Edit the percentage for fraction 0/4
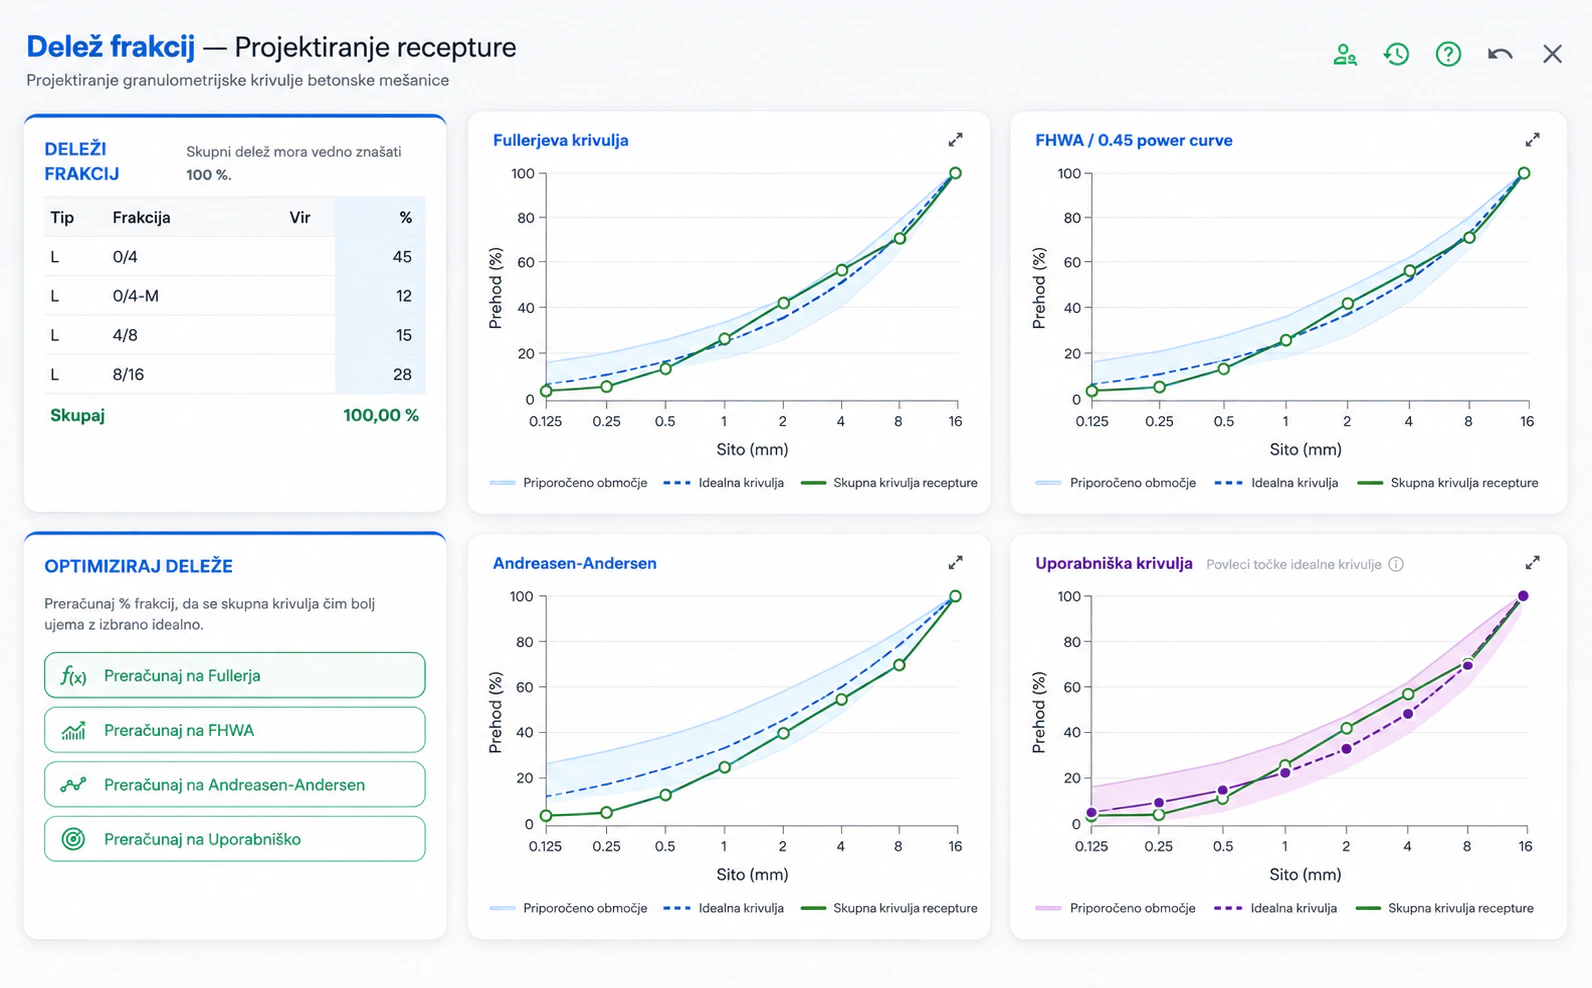The image size is (1592, 988). (380, 257)
